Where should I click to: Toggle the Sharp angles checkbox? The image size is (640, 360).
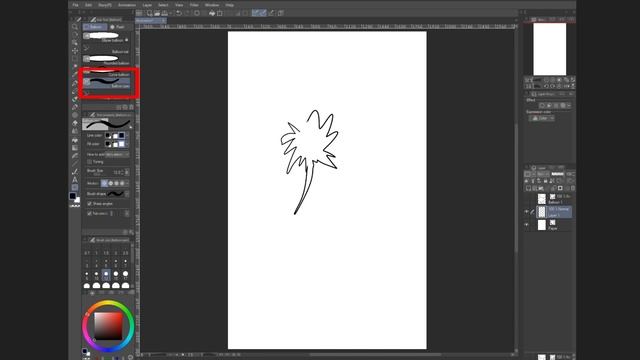pos(89,204)
